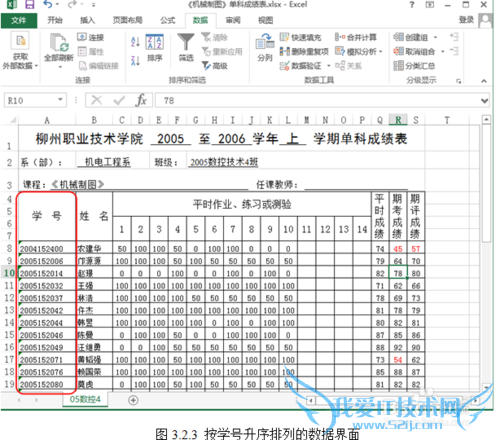The image size is (500, 440).
Task: Click the Help question mark icon
Action: tap(412, 4)
